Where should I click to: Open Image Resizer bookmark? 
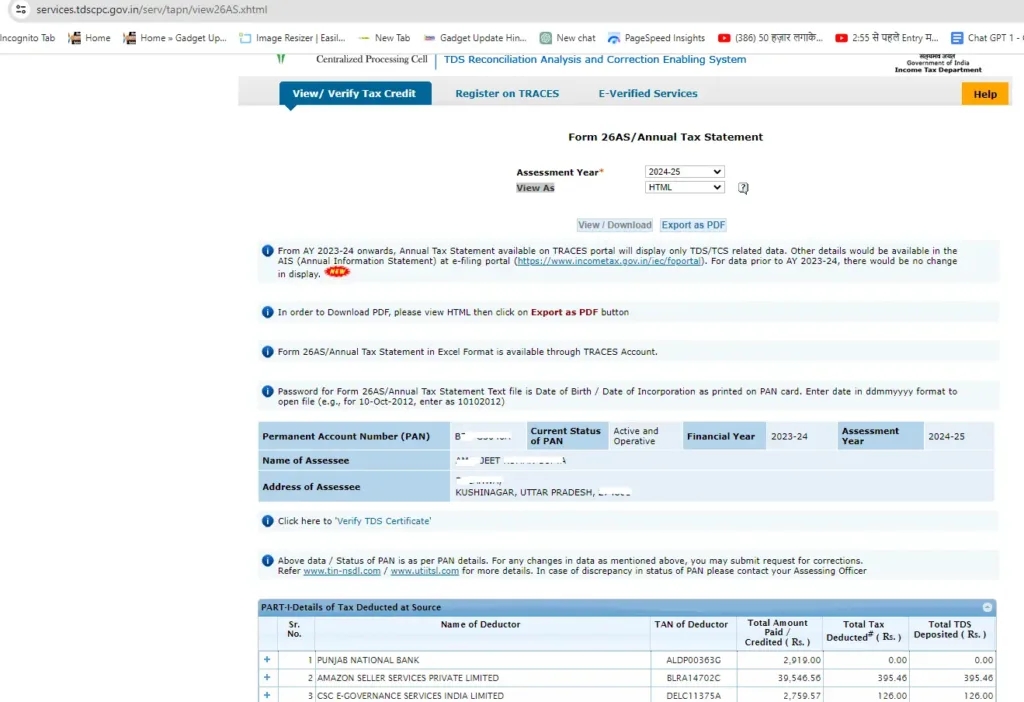(x=292, y=38)
